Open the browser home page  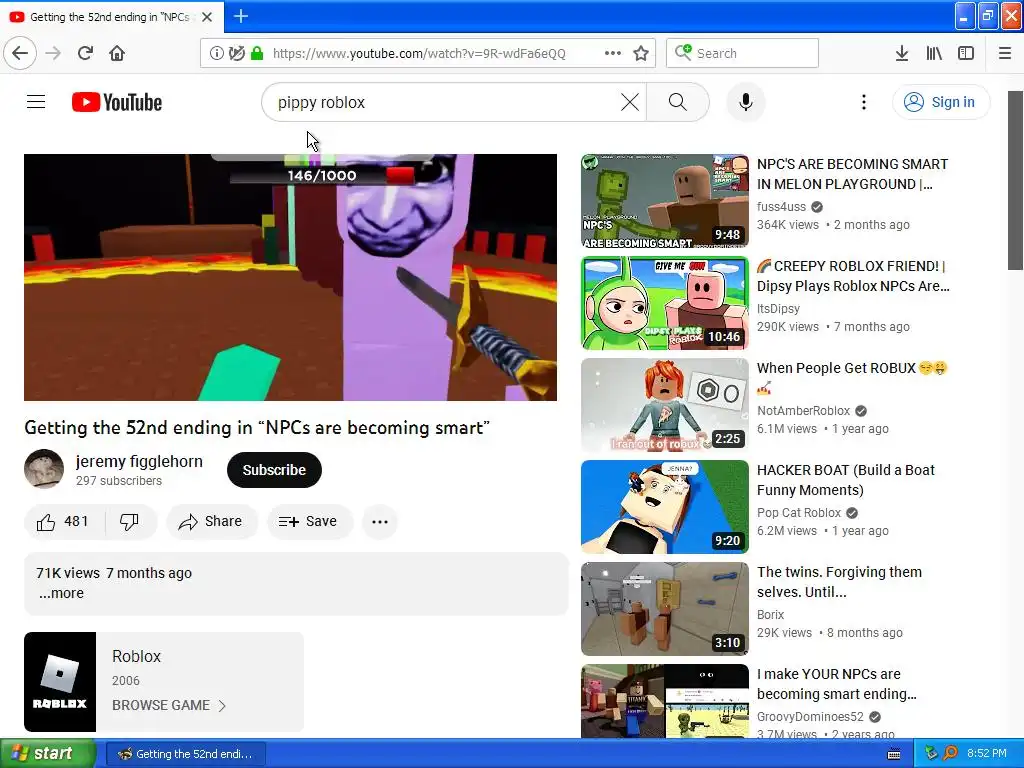117,53
